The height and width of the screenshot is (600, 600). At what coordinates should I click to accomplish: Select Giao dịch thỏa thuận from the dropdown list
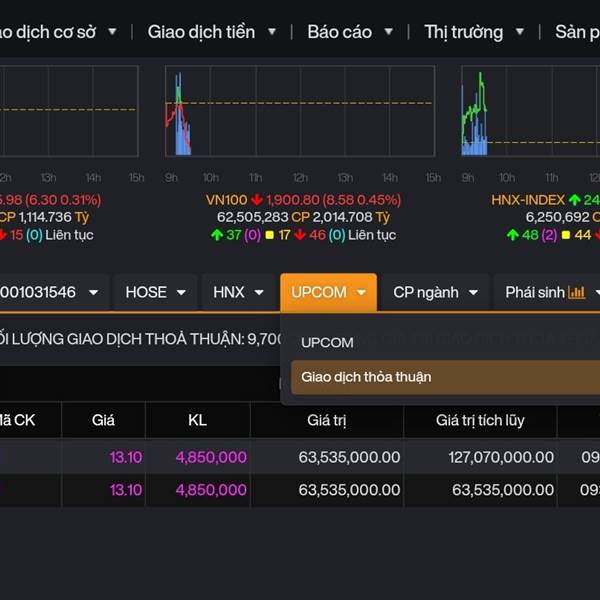tap(366, 377)
